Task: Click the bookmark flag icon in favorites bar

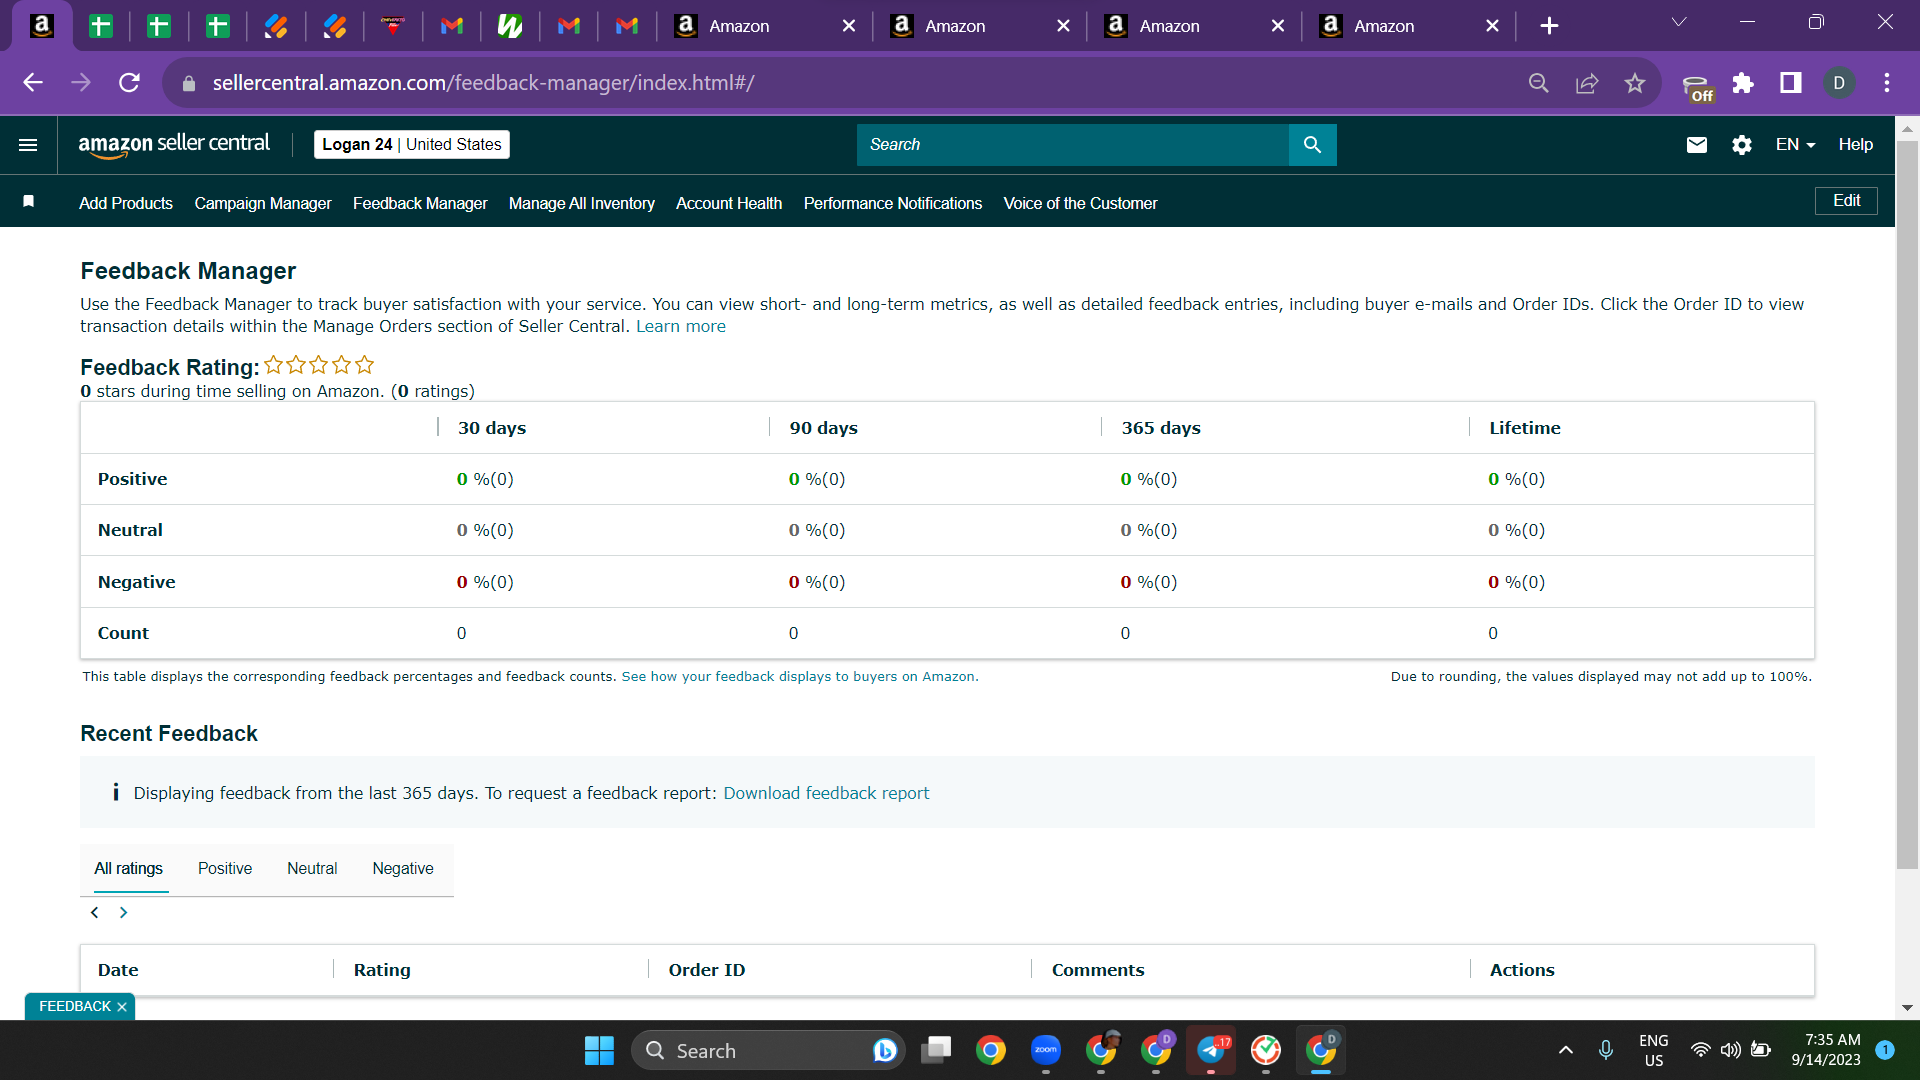Action: pos(29,202)
